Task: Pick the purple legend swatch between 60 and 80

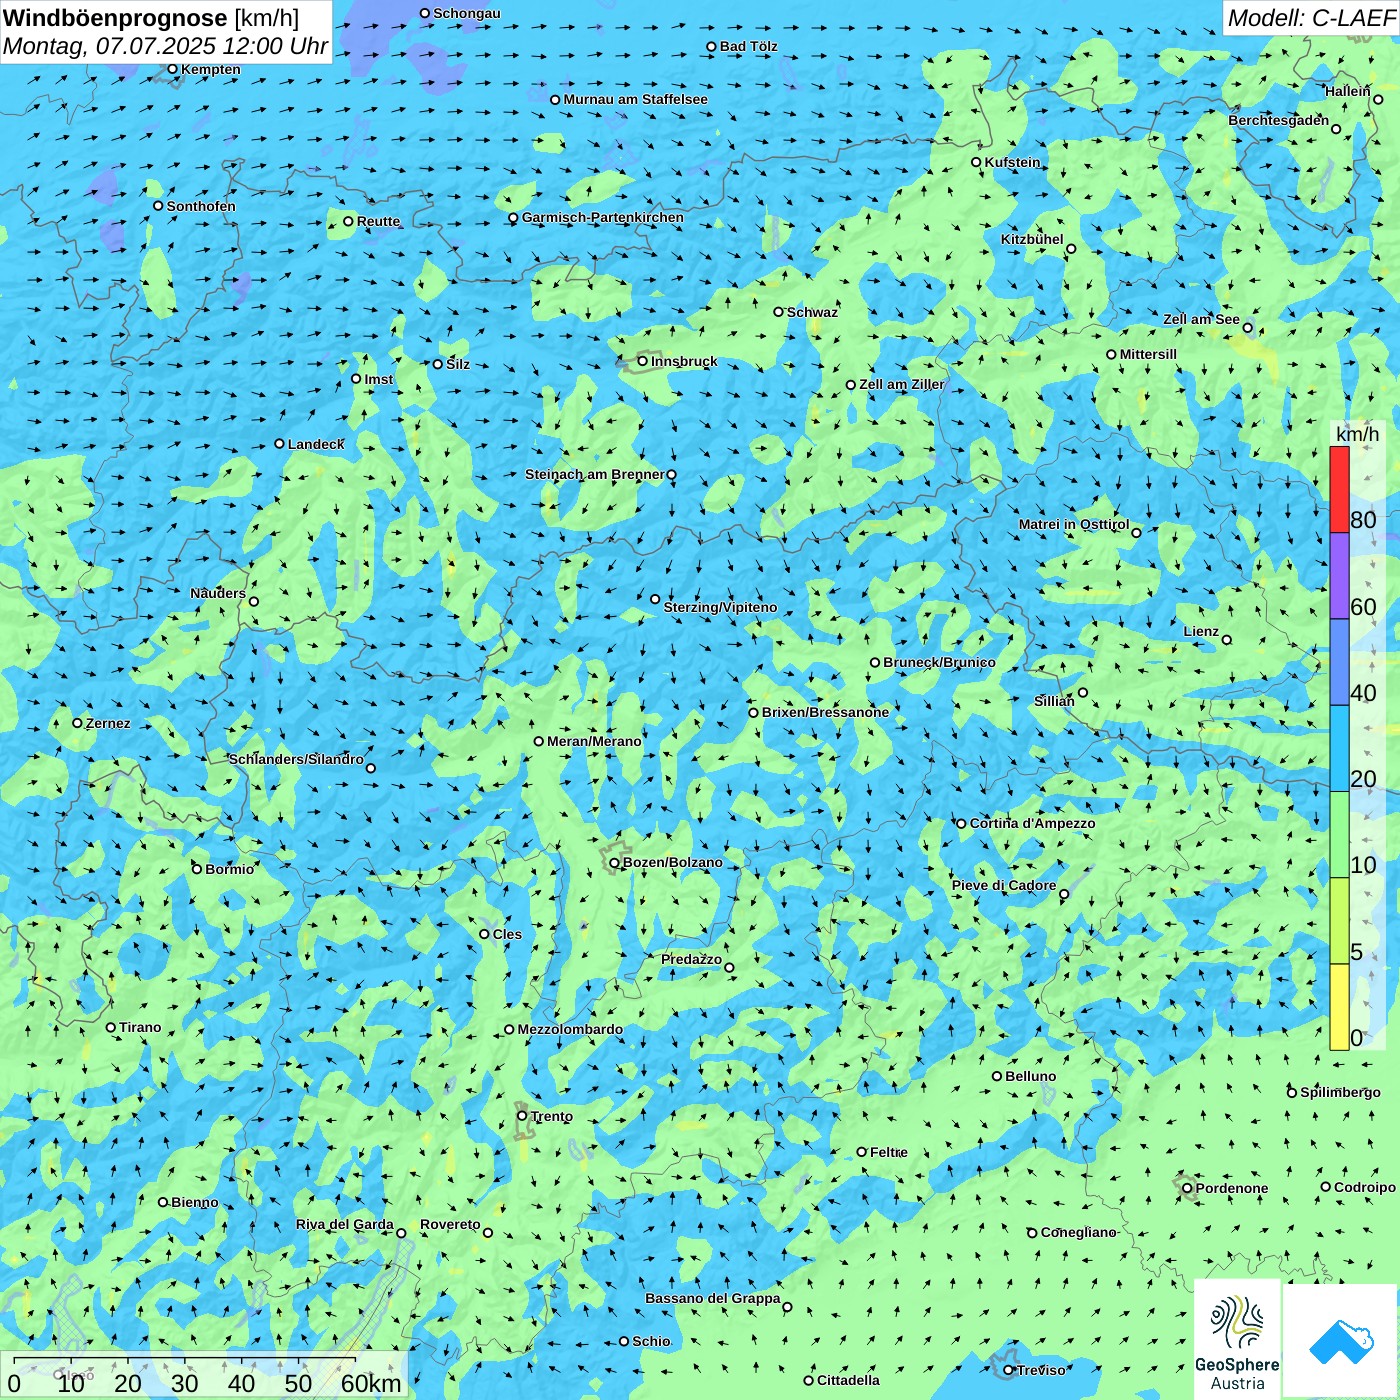Action: [1339, 576]
